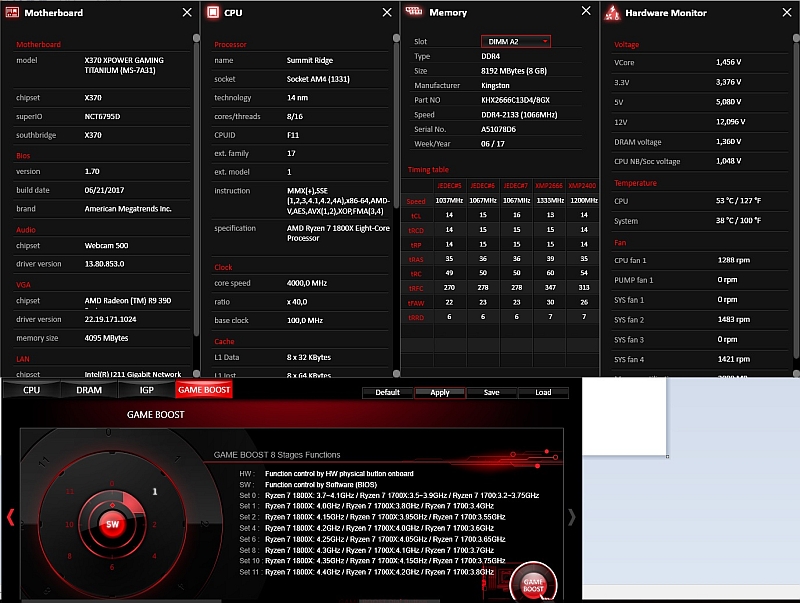This screenshot has height=603, width=800.
Task: Click the CPU temperature 53 °C / 127 °F
Action: 738,200
